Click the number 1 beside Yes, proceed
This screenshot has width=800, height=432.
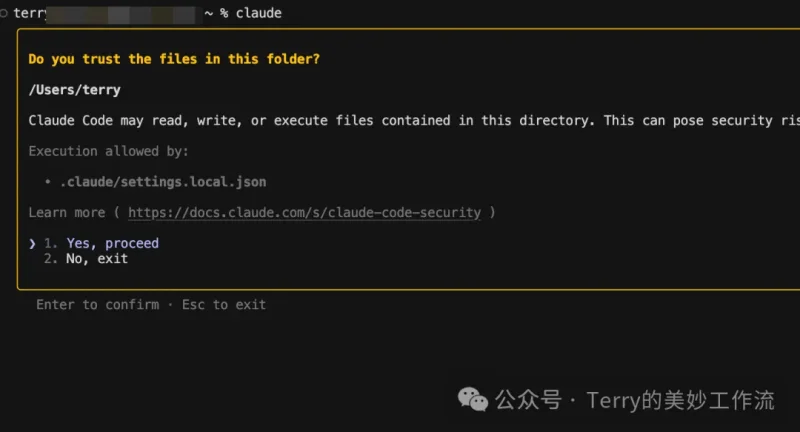click(50, 243)
